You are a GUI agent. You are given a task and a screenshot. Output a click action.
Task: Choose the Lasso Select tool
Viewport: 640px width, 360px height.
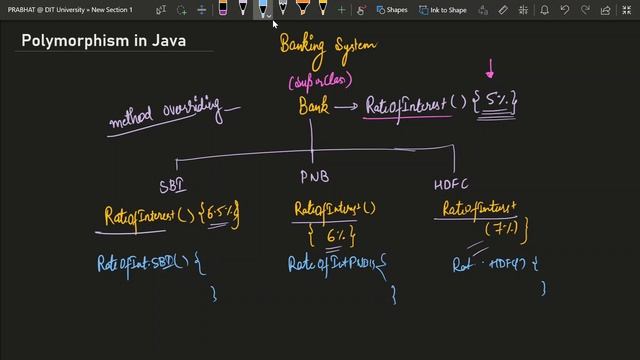coord(182,10)
